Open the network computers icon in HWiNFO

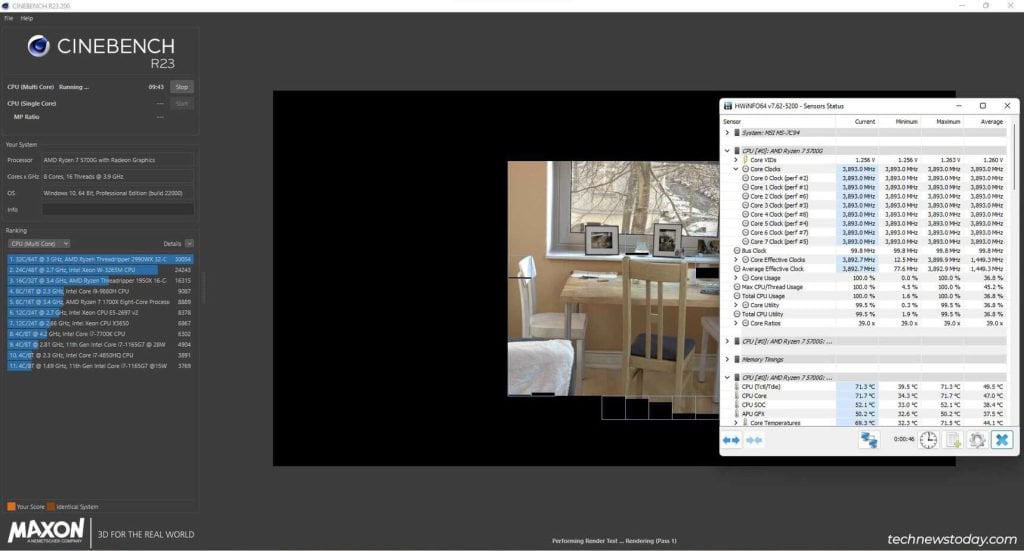(x=869, y=440)
